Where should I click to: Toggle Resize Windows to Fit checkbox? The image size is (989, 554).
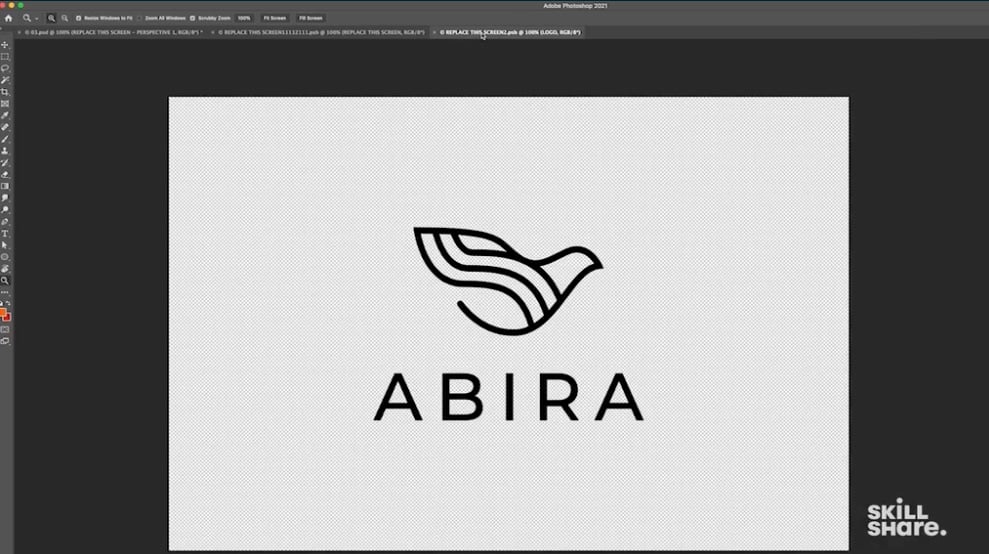79,18
